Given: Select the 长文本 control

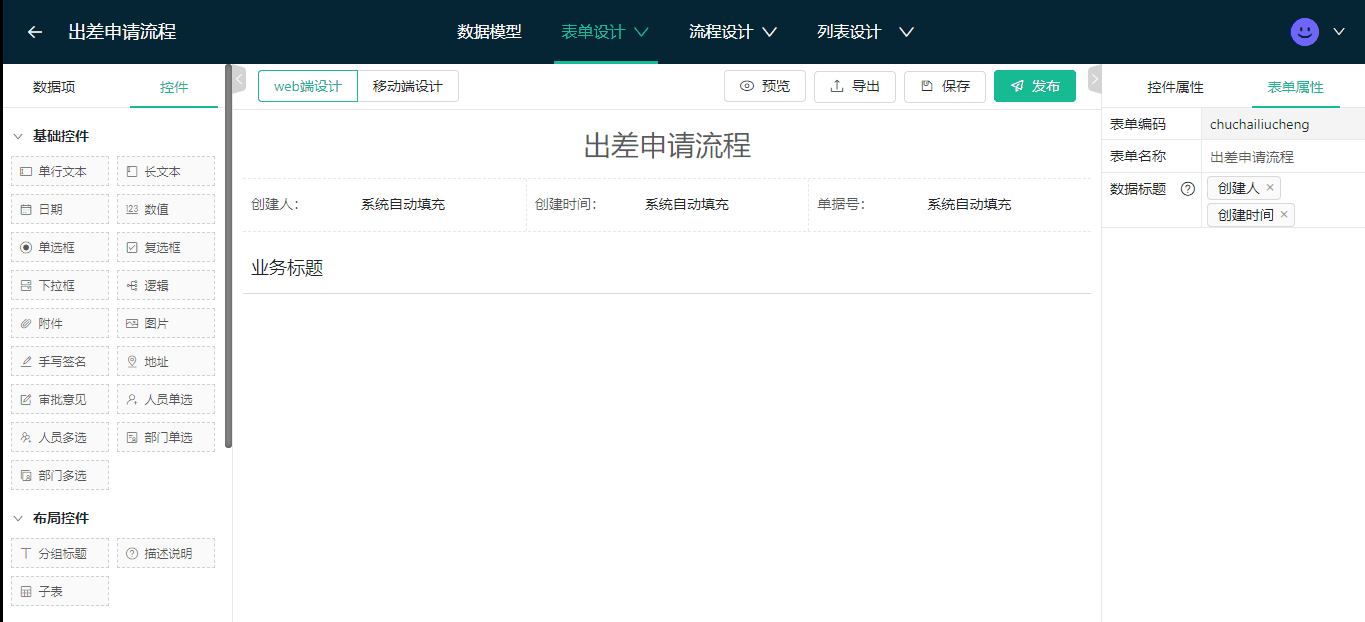Looking at the screenshot, I should (166, 171).
